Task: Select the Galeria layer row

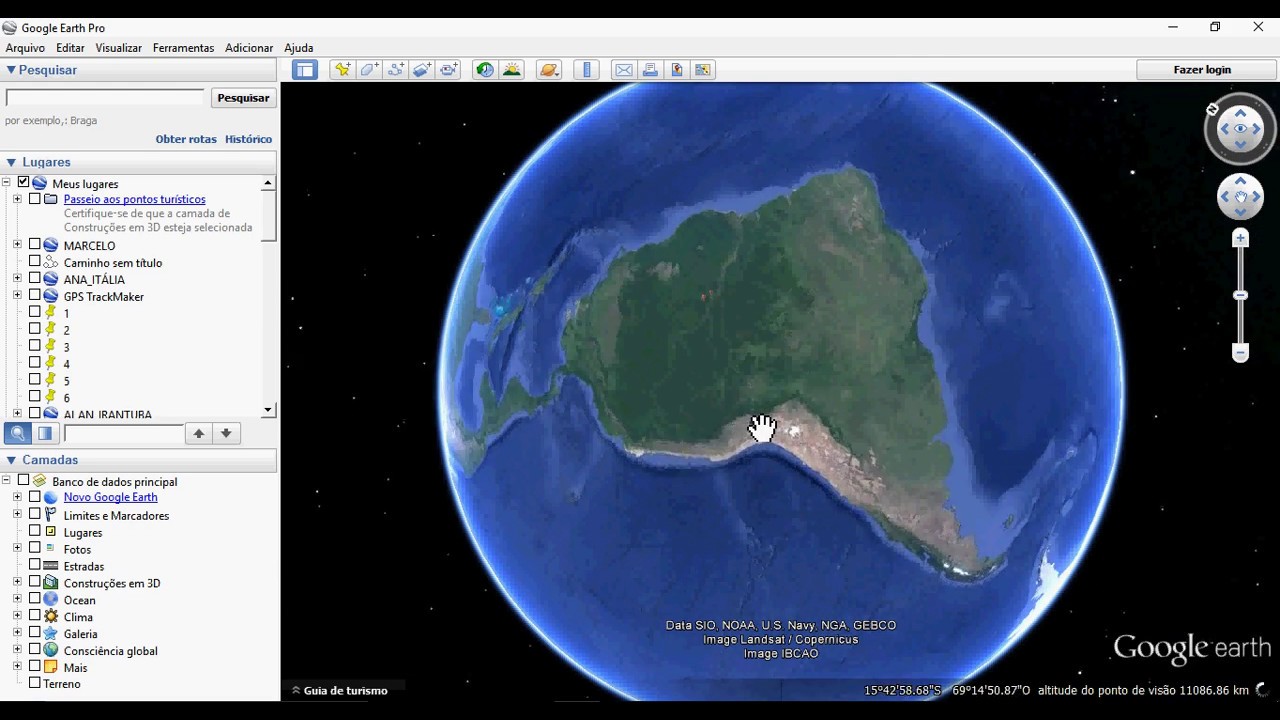Action: [80, 633]
